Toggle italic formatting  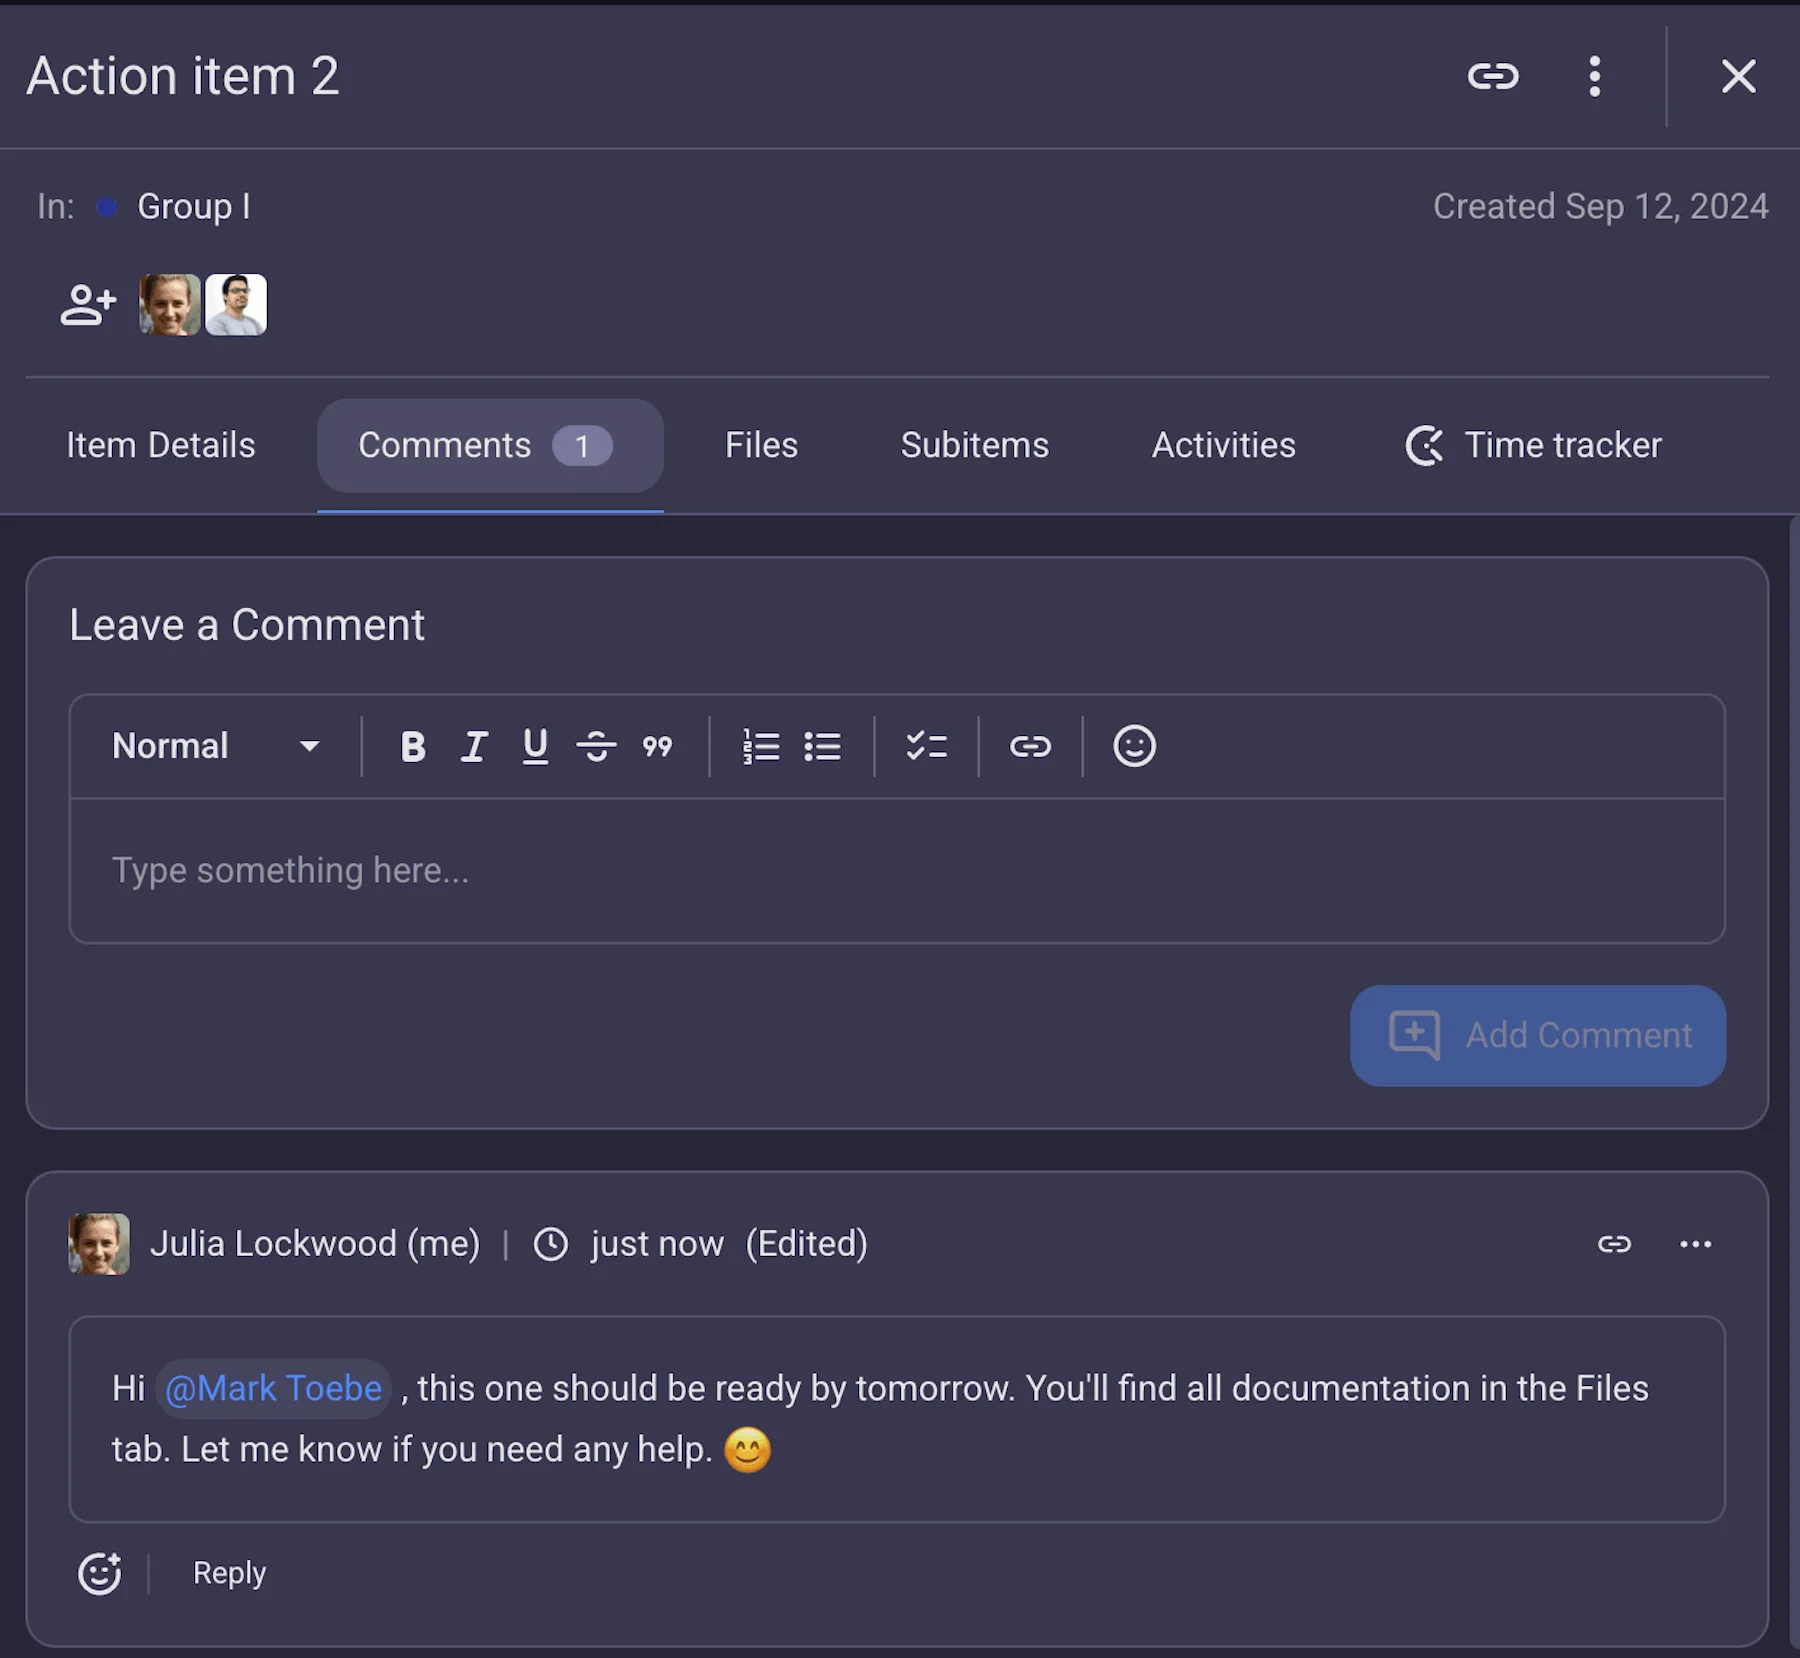coord(474,746)
